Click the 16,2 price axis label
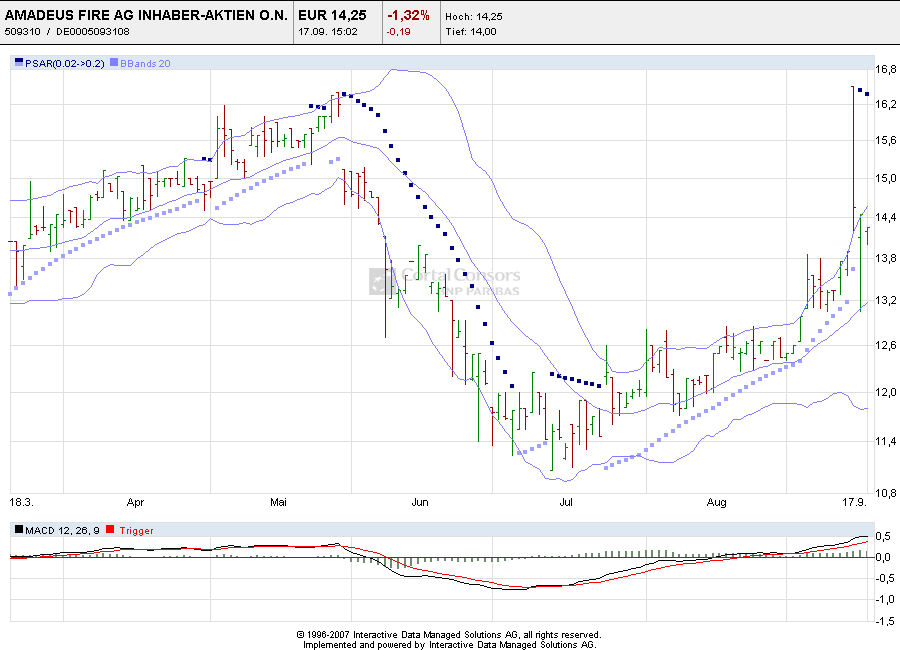 tap(886, 104)
